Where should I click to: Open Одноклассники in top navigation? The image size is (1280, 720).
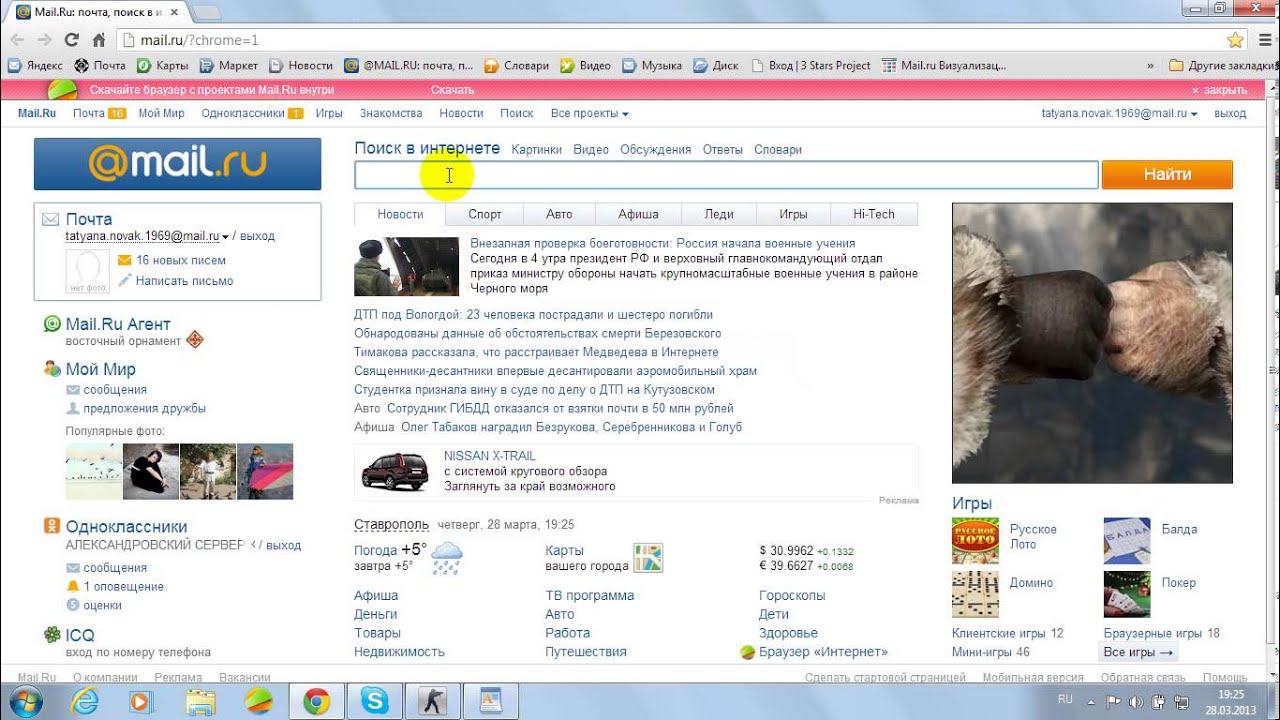click(243, 113)
